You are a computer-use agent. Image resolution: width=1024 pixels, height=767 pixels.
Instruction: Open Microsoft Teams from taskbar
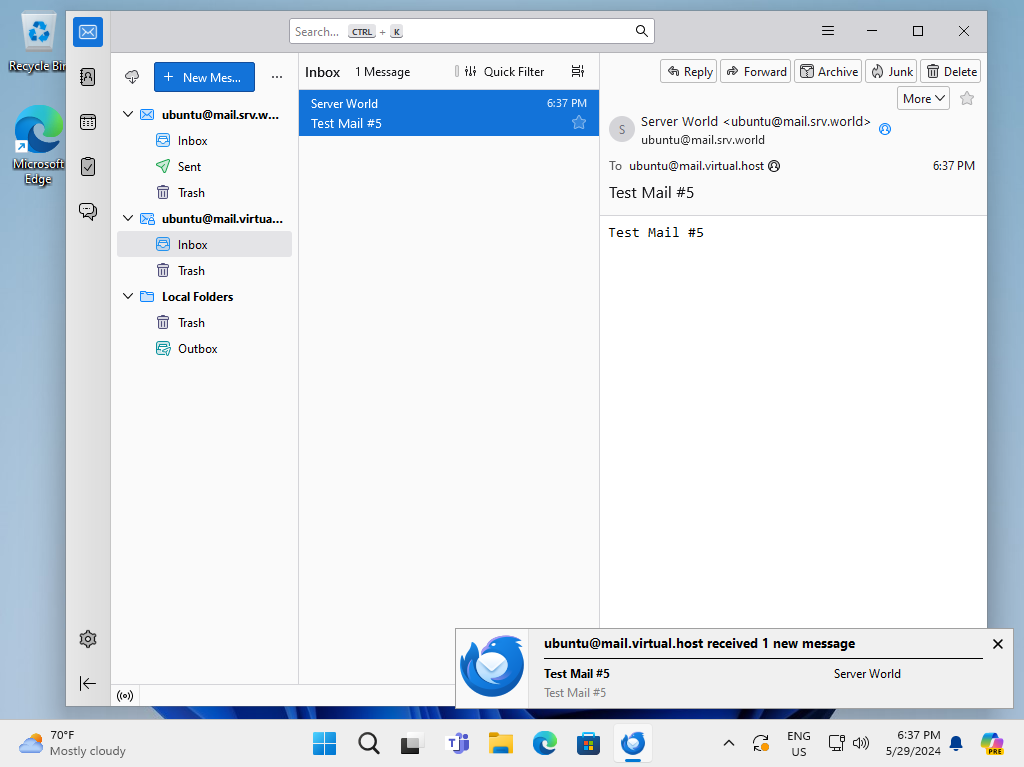[x=457, y=743]
